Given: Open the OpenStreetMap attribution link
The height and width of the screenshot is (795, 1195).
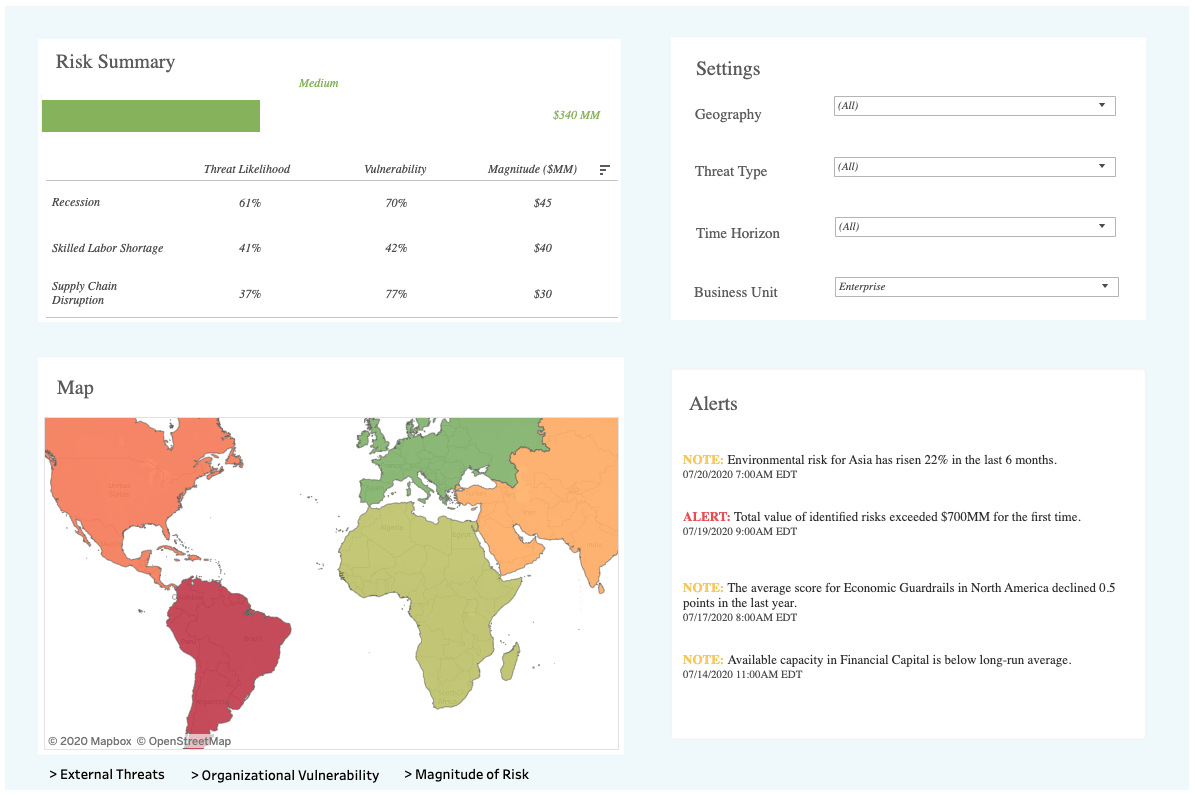Looking at the screenshot, I should pos(184,741).
